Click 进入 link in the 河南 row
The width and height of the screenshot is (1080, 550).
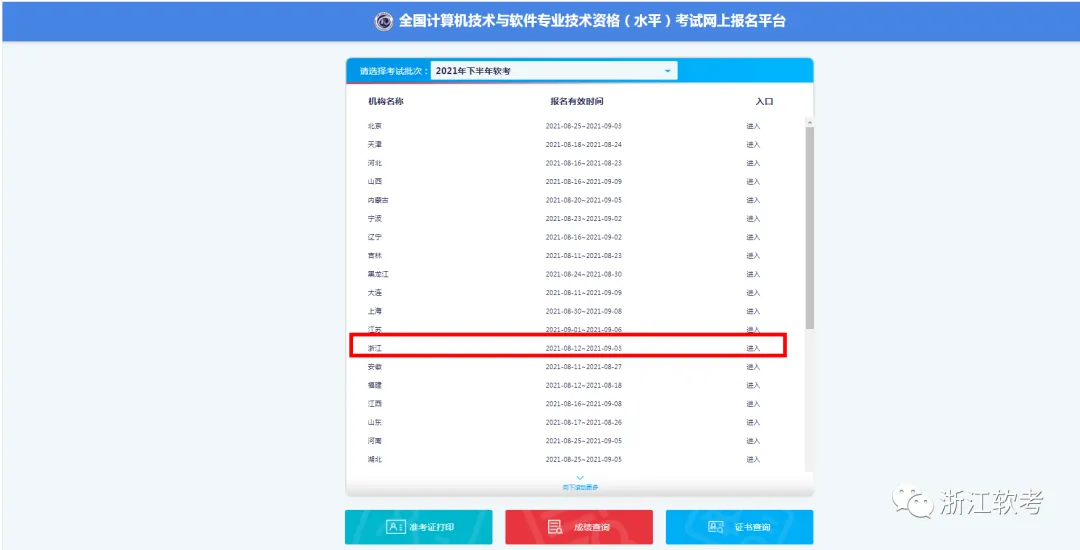point(753,441)
